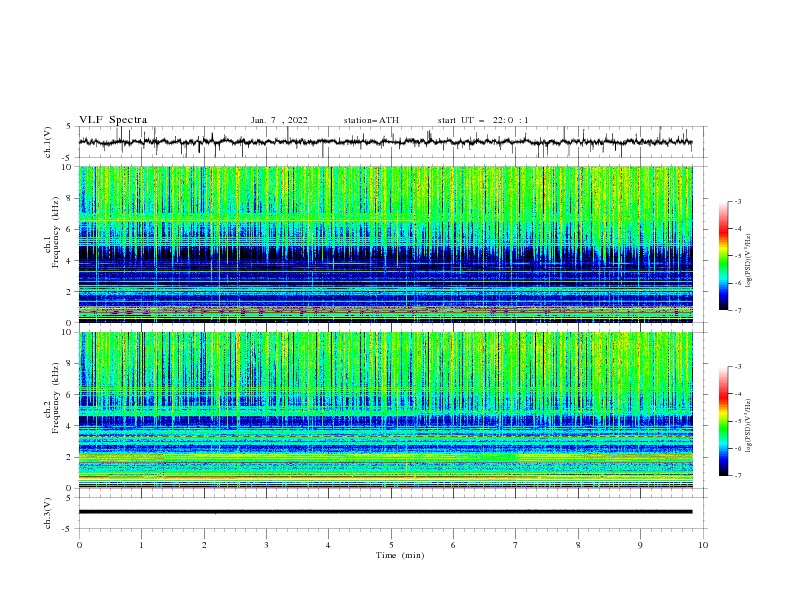
Task: Click the ch.1 color scale bar
Action: (723, 256)
